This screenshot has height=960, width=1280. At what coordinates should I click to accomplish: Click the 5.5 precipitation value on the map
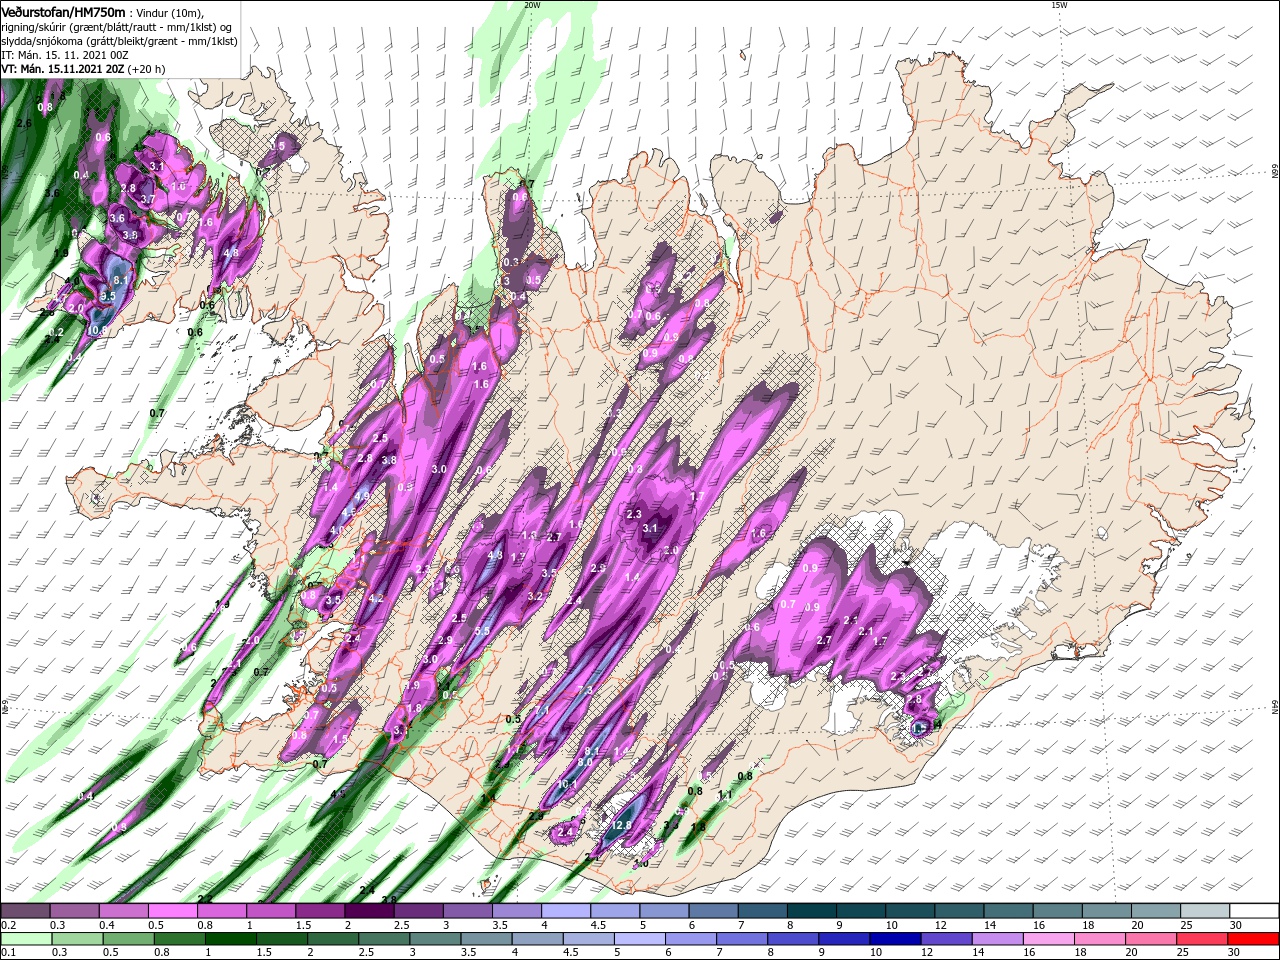pos(482,631)
